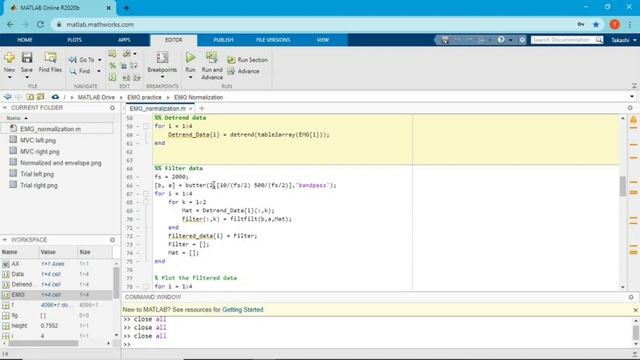
Task: Click the Getting Started link
Action: click(242, 310)
